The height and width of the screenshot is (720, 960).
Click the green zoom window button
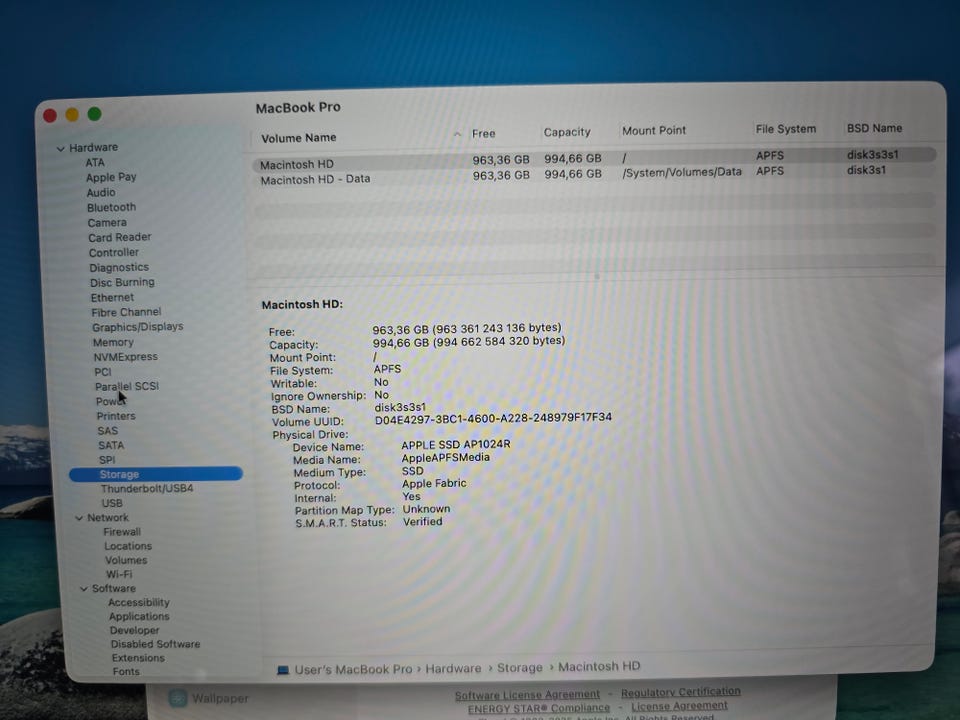click(94, 114)
